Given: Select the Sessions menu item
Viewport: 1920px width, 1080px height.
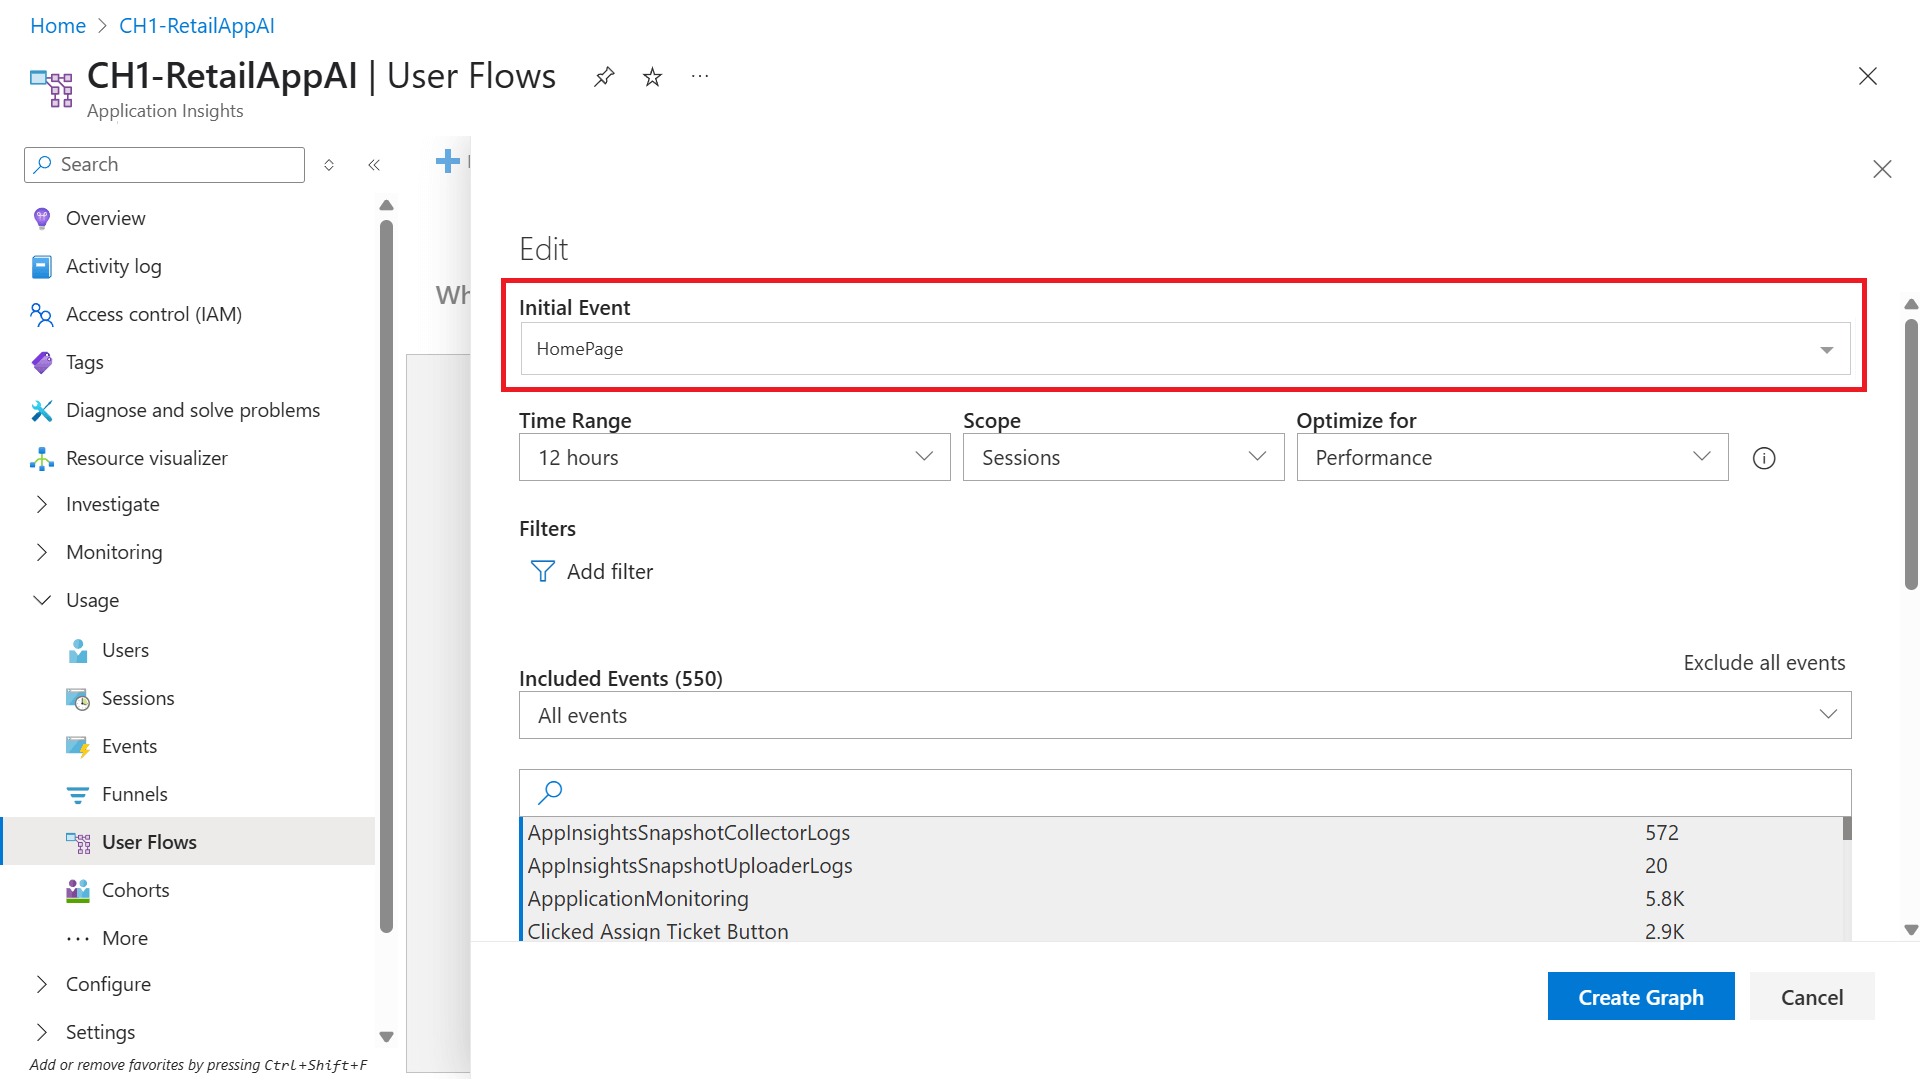Looking at the screenshot, I should coord(138,698).
